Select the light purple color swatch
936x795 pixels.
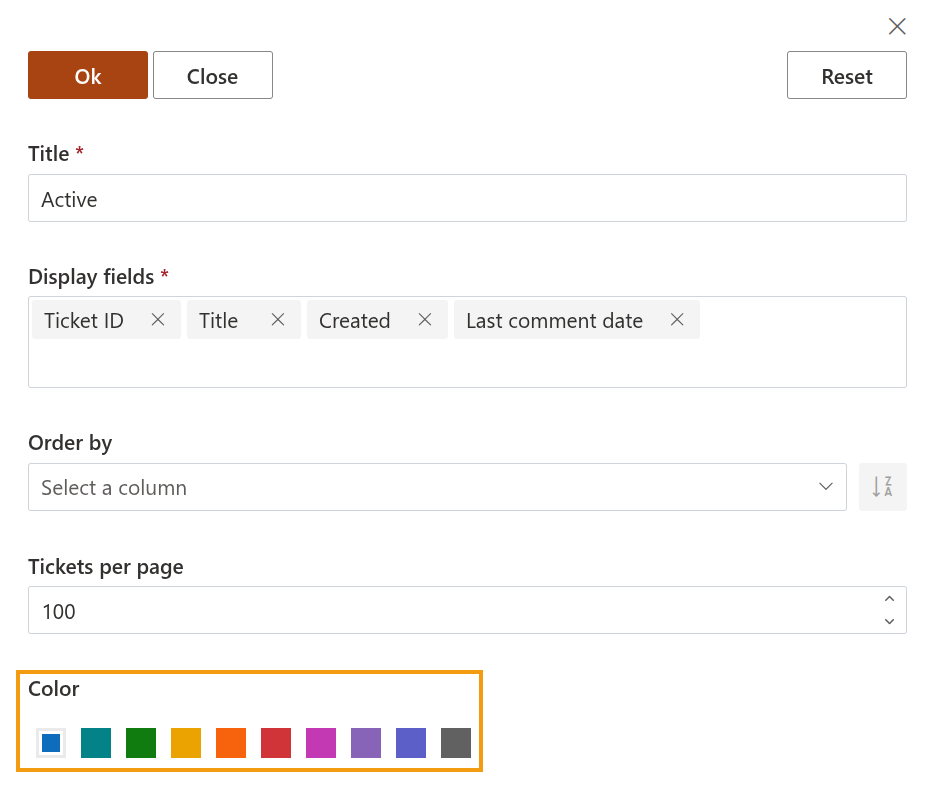pos(366,742)
